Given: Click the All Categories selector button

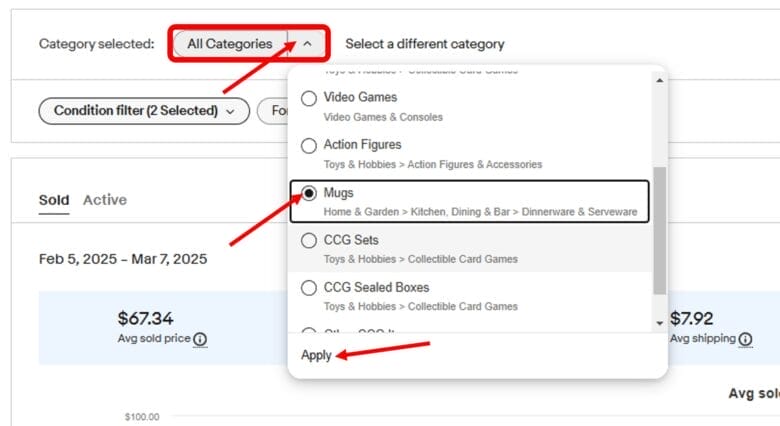Looking at the screenshot, I should [x=229, y=44].
